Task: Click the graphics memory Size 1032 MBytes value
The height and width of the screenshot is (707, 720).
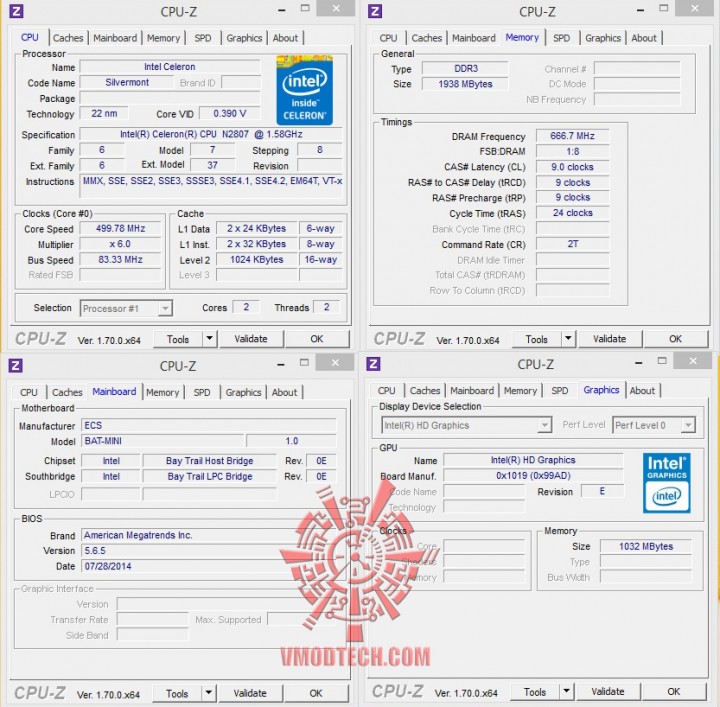Action: [x=646, y=546]
